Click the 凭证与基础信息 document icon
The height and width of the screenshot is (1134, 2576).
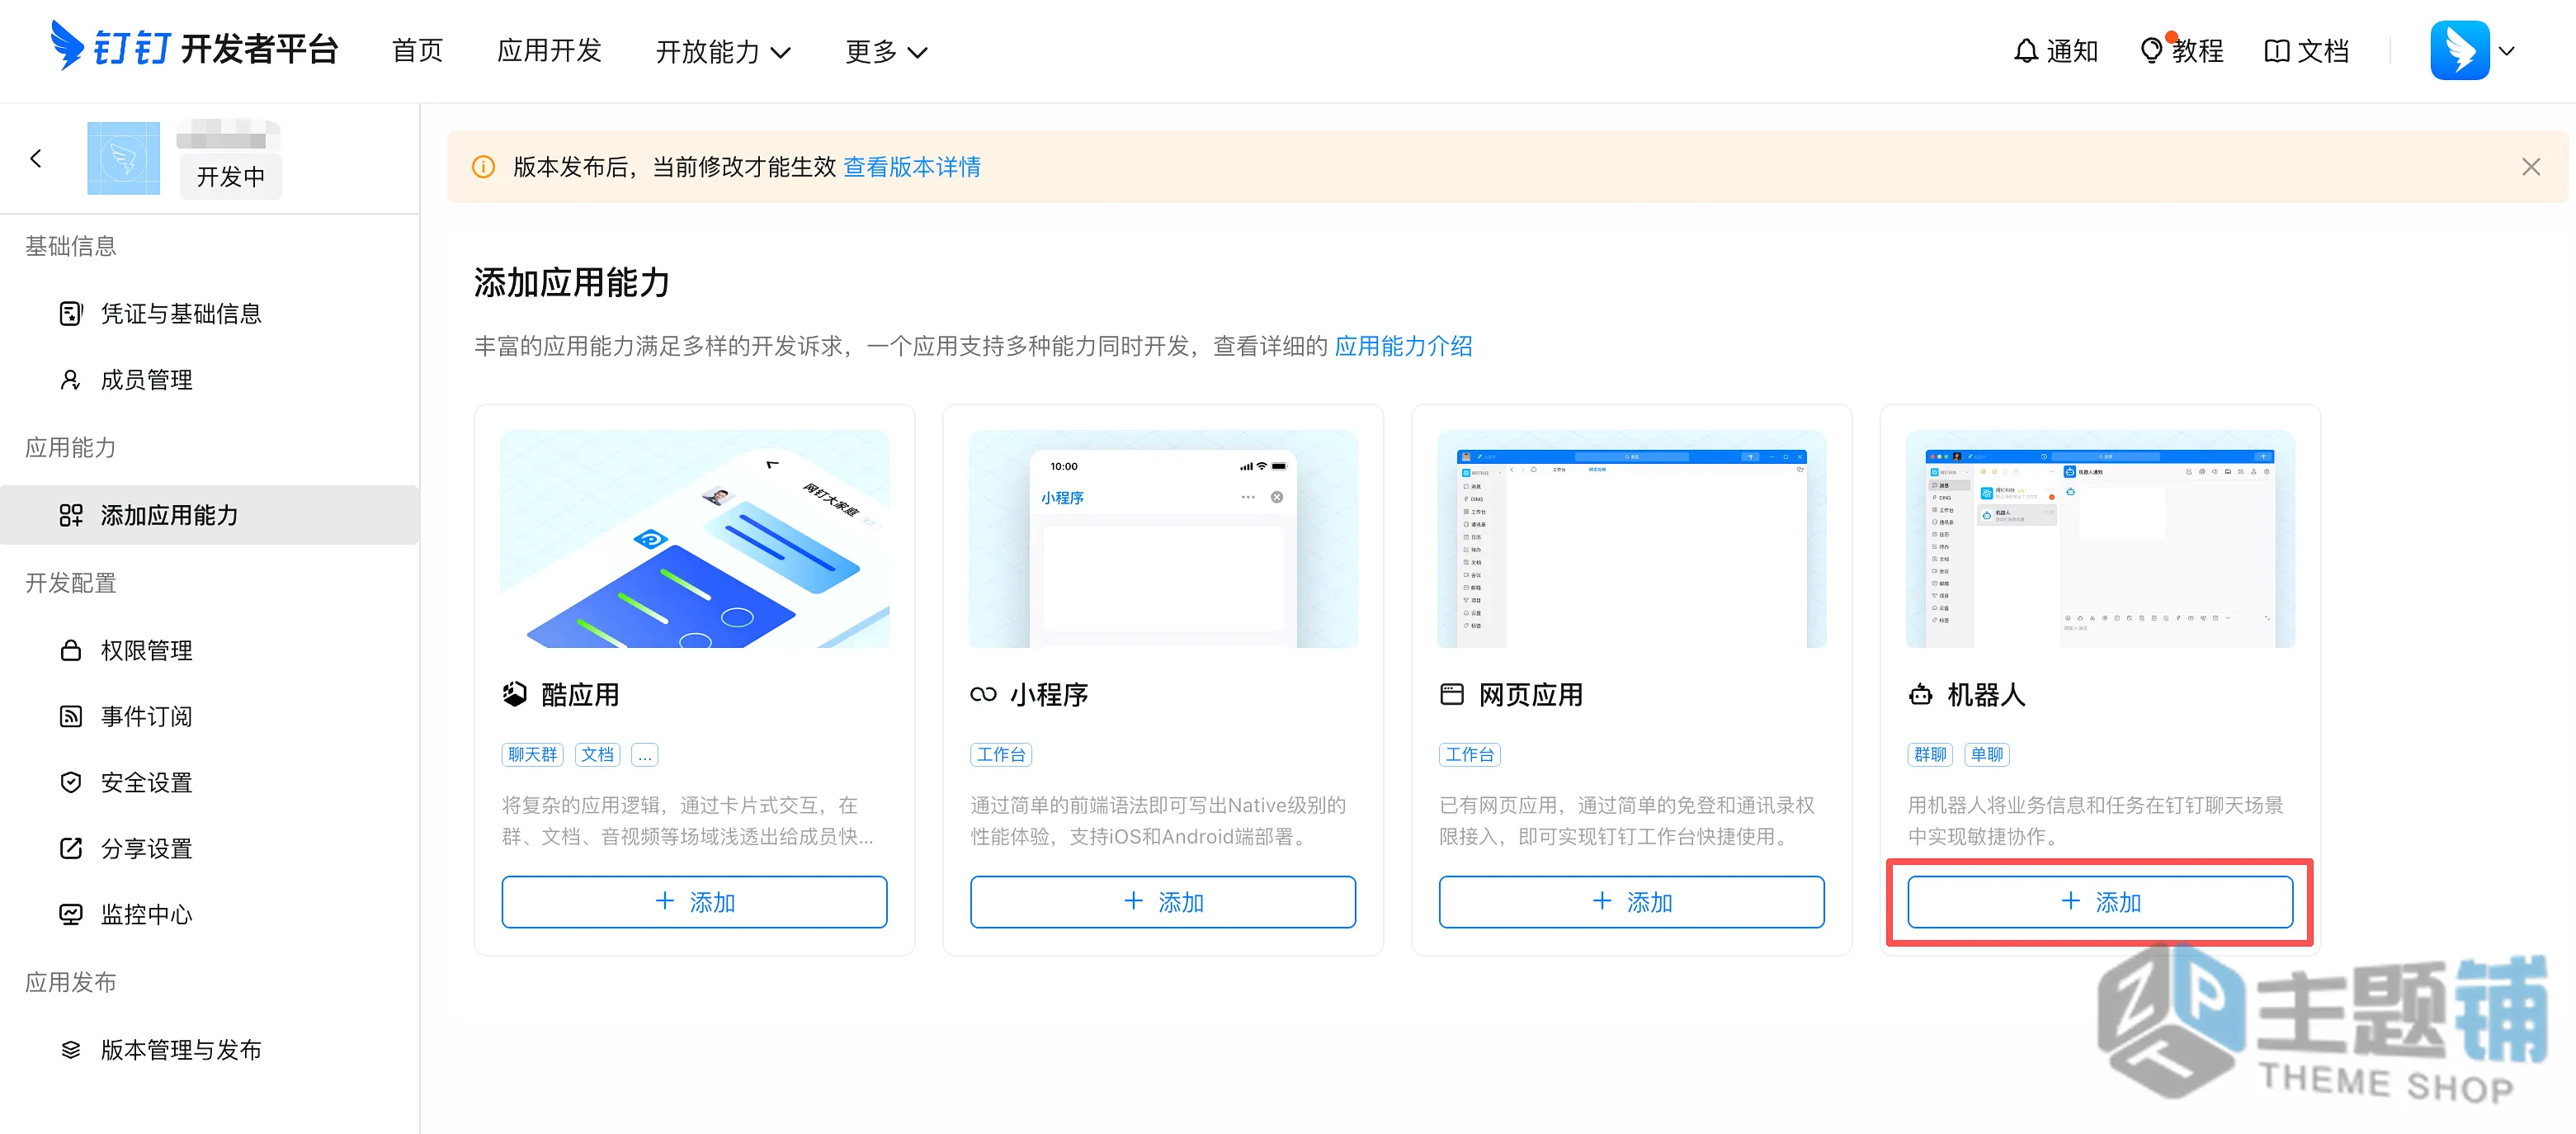[x=71, y=314]
